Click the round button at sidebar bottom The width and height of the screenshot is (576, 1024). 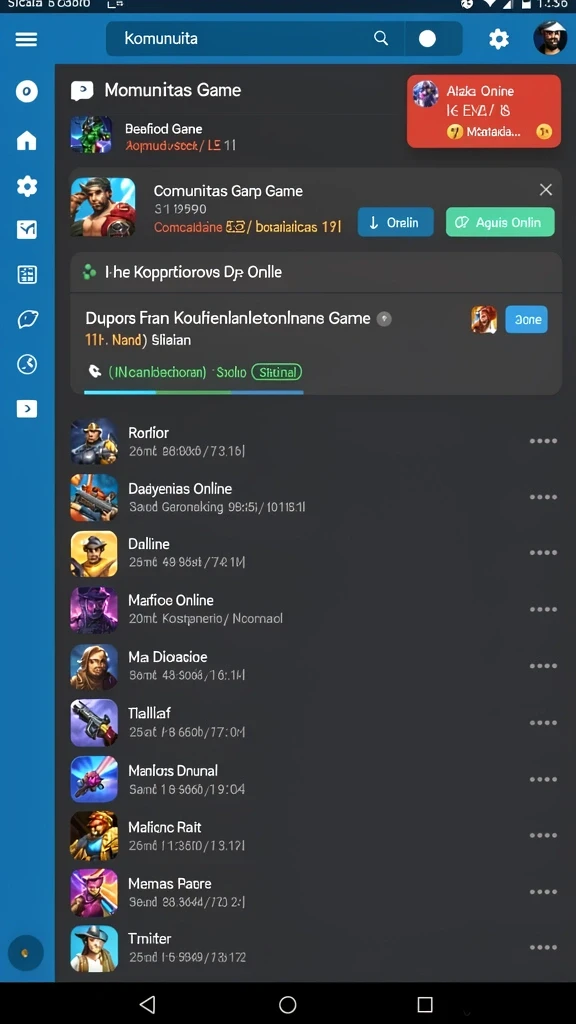click(x=25, y=953)
